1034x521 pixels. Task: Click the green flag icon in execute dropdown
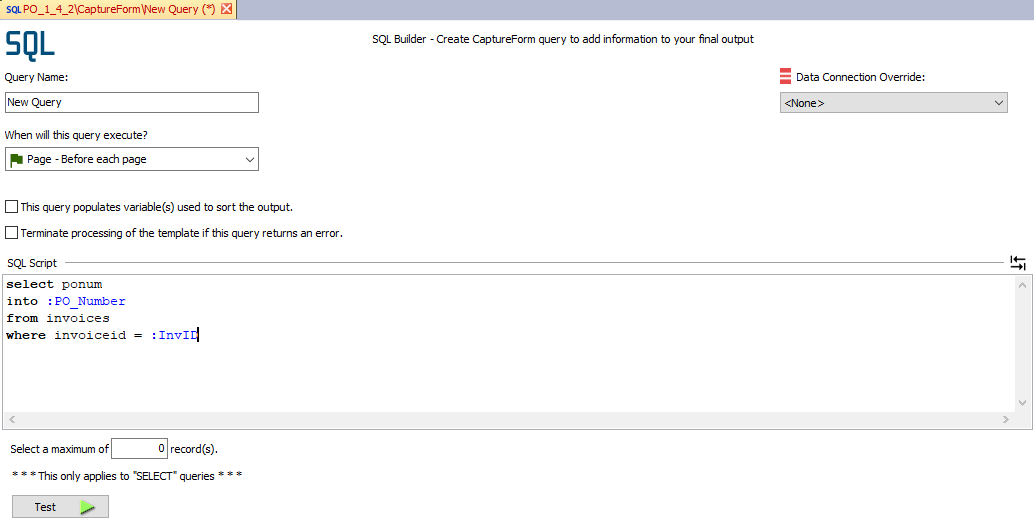[17, 160]
